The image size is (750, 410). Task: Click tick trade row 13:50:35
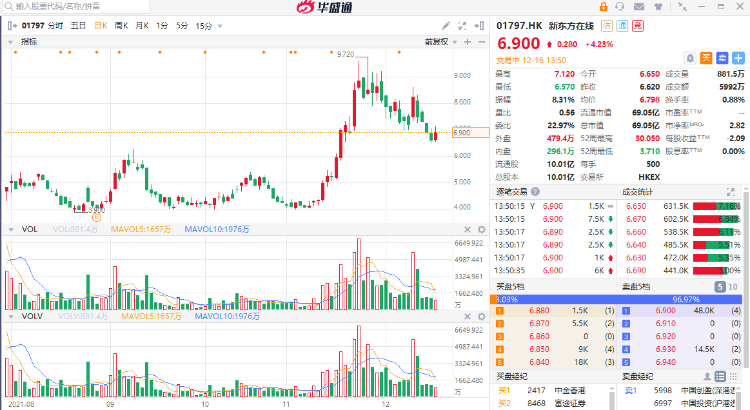click(554, 271)
